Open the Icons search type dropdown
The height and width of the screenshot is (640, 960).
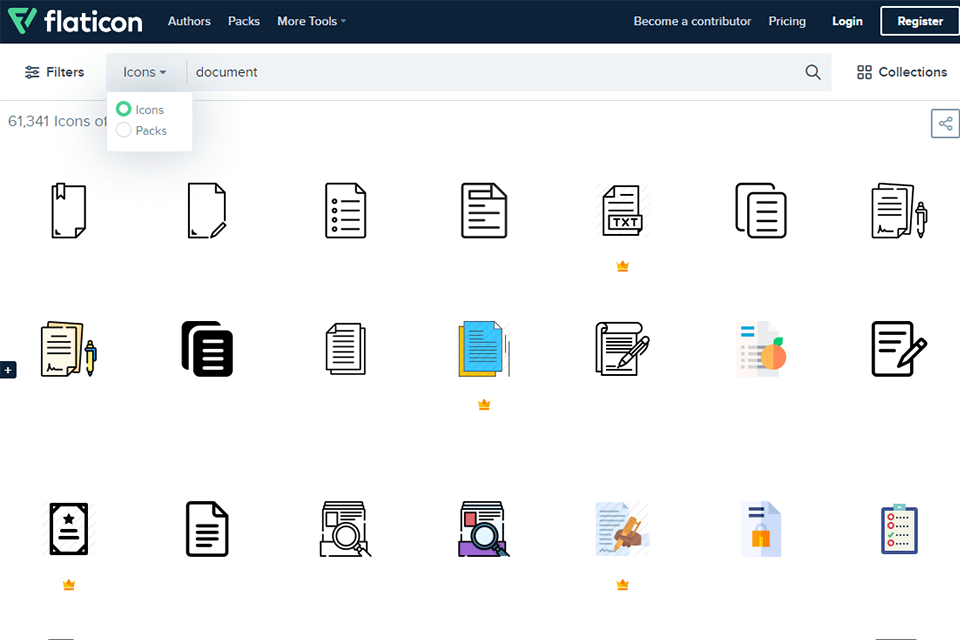(143, 71)
